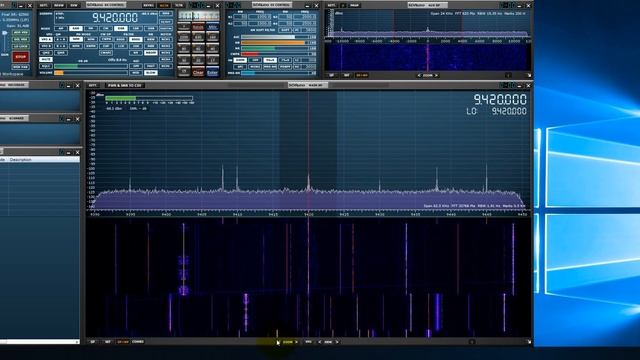This screenshot has height=360, width=640.
Task: Click the QMR memory recall button
Action: (61, 53)
